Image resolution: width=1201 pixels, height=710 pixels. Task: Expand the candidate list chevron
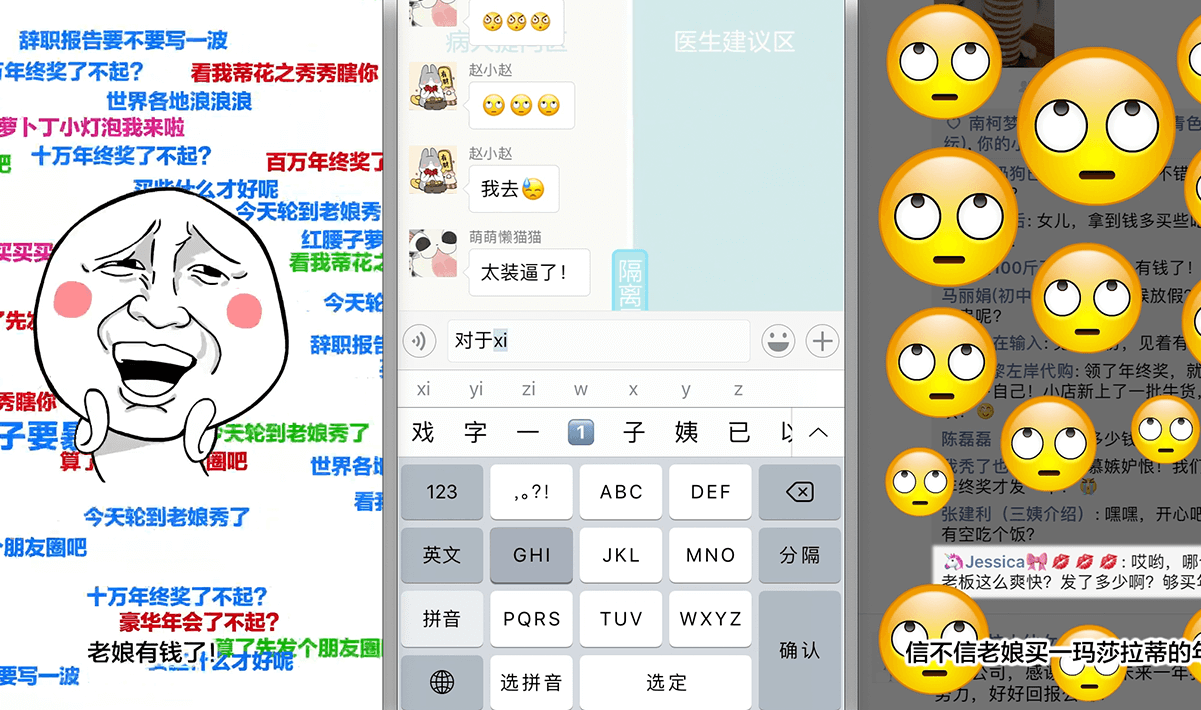coord(818,432)
